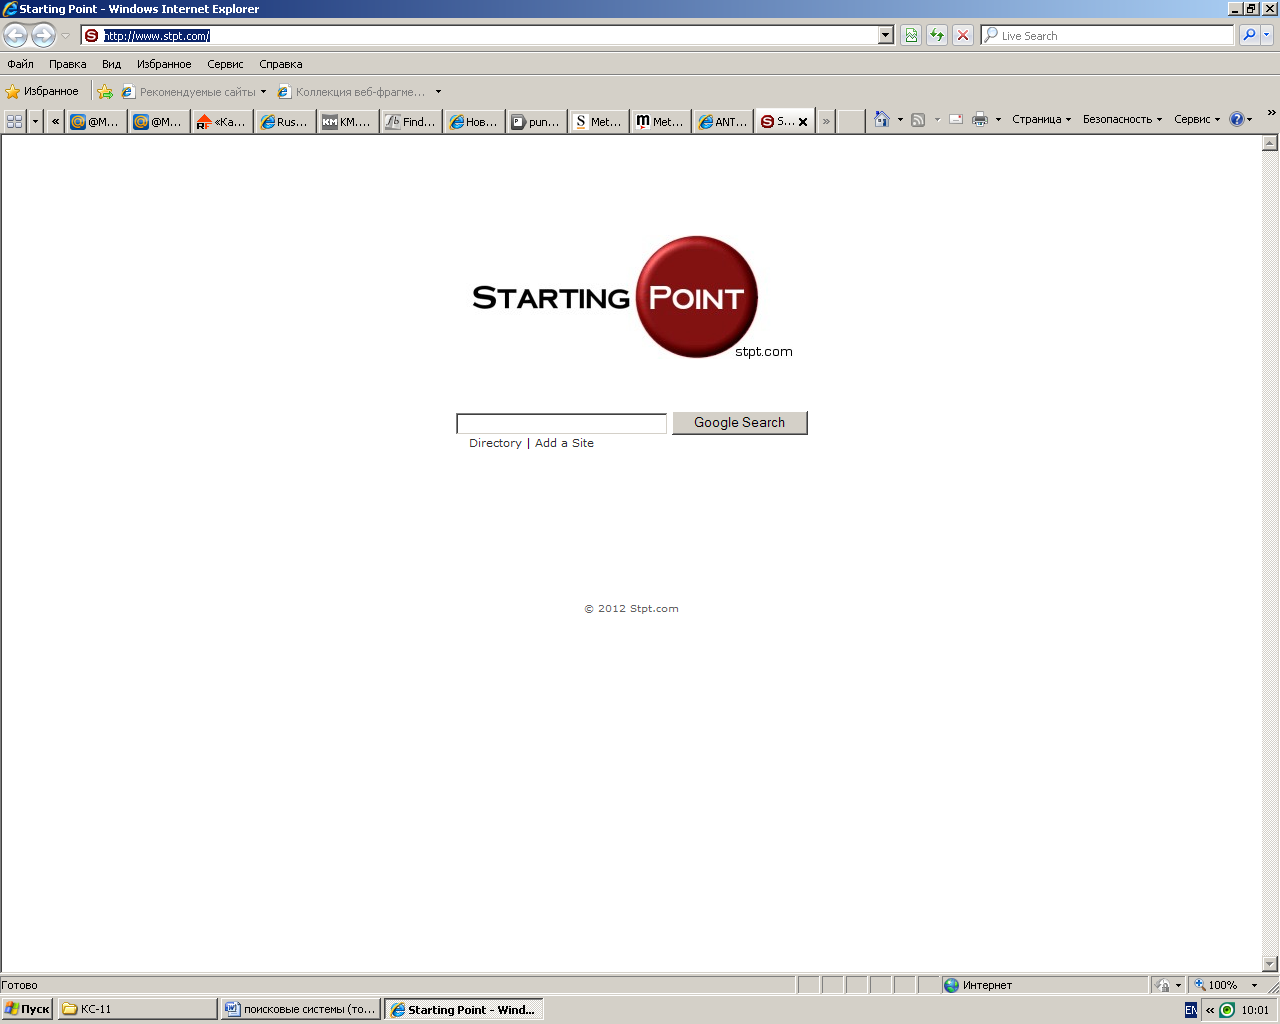Switch to the Rus... tab
The height and width of the screenshot is (1024, 1280).
pyautogui.click(x=285, y=121)
